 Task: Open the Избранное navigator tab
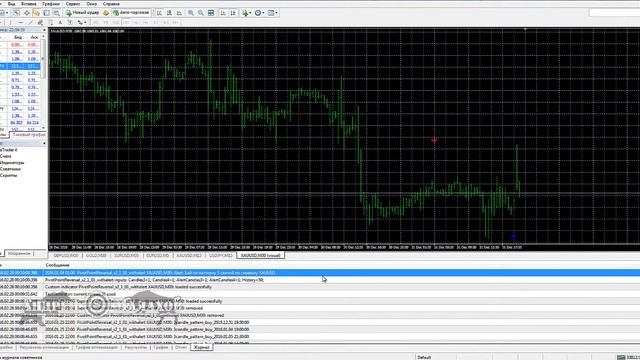coord(19,253)
